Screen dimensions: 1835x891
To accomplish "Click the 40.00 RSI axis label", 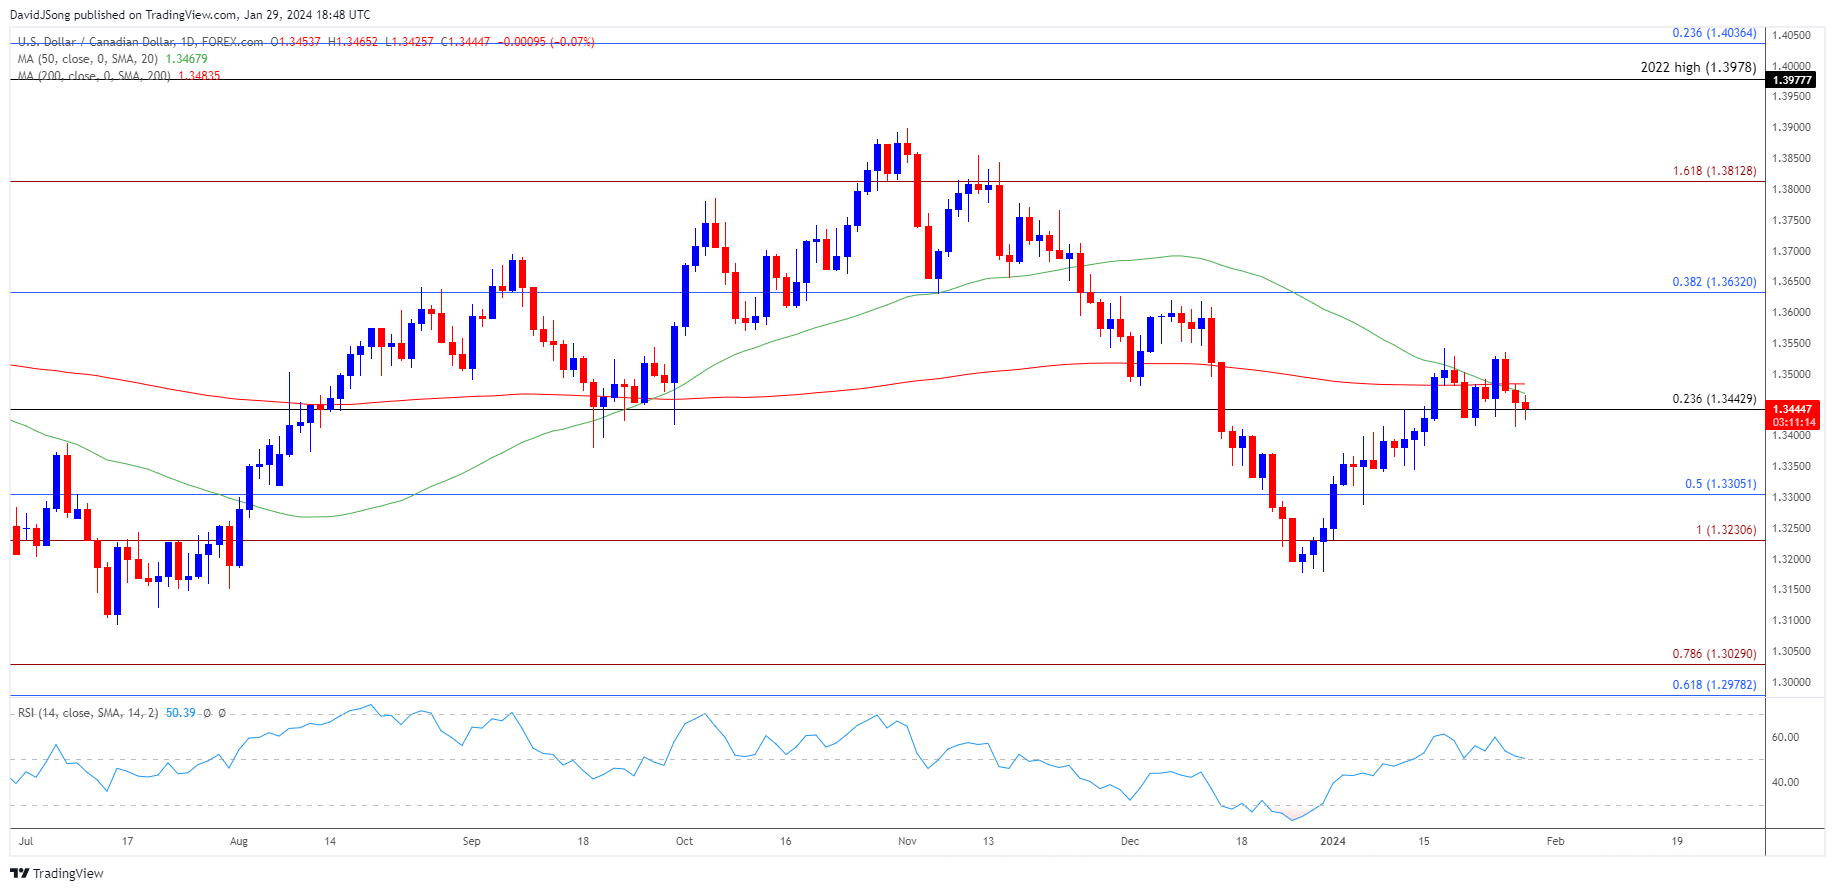I will pos(1785,782).
